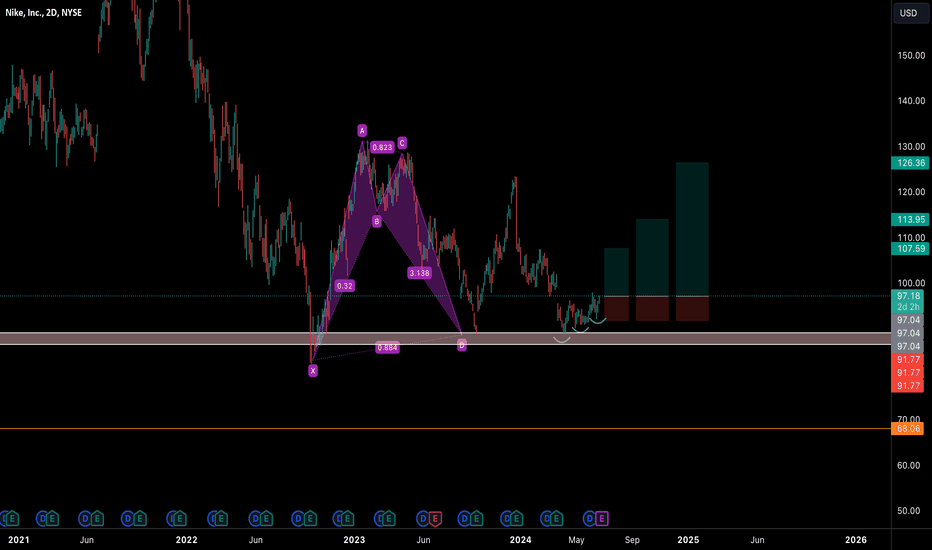Open E earnings marker nearest the 2022 label
This screenshot has width=932, height=550.
pyautogui.click(x=180, y=518)
